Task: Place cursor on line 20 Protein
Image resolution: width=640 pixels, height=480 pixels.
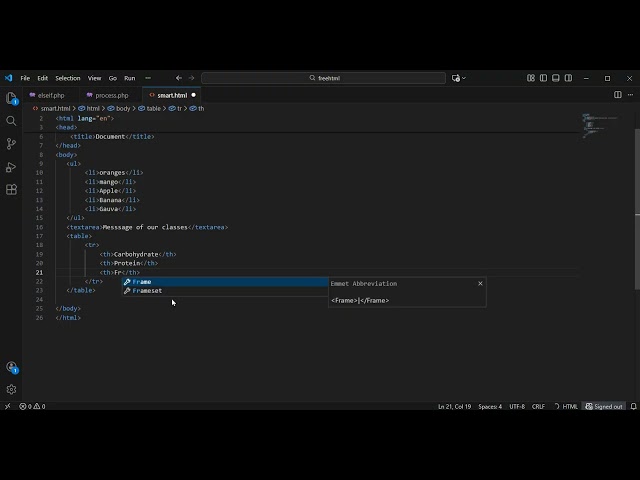Action: tap(127, 263)
